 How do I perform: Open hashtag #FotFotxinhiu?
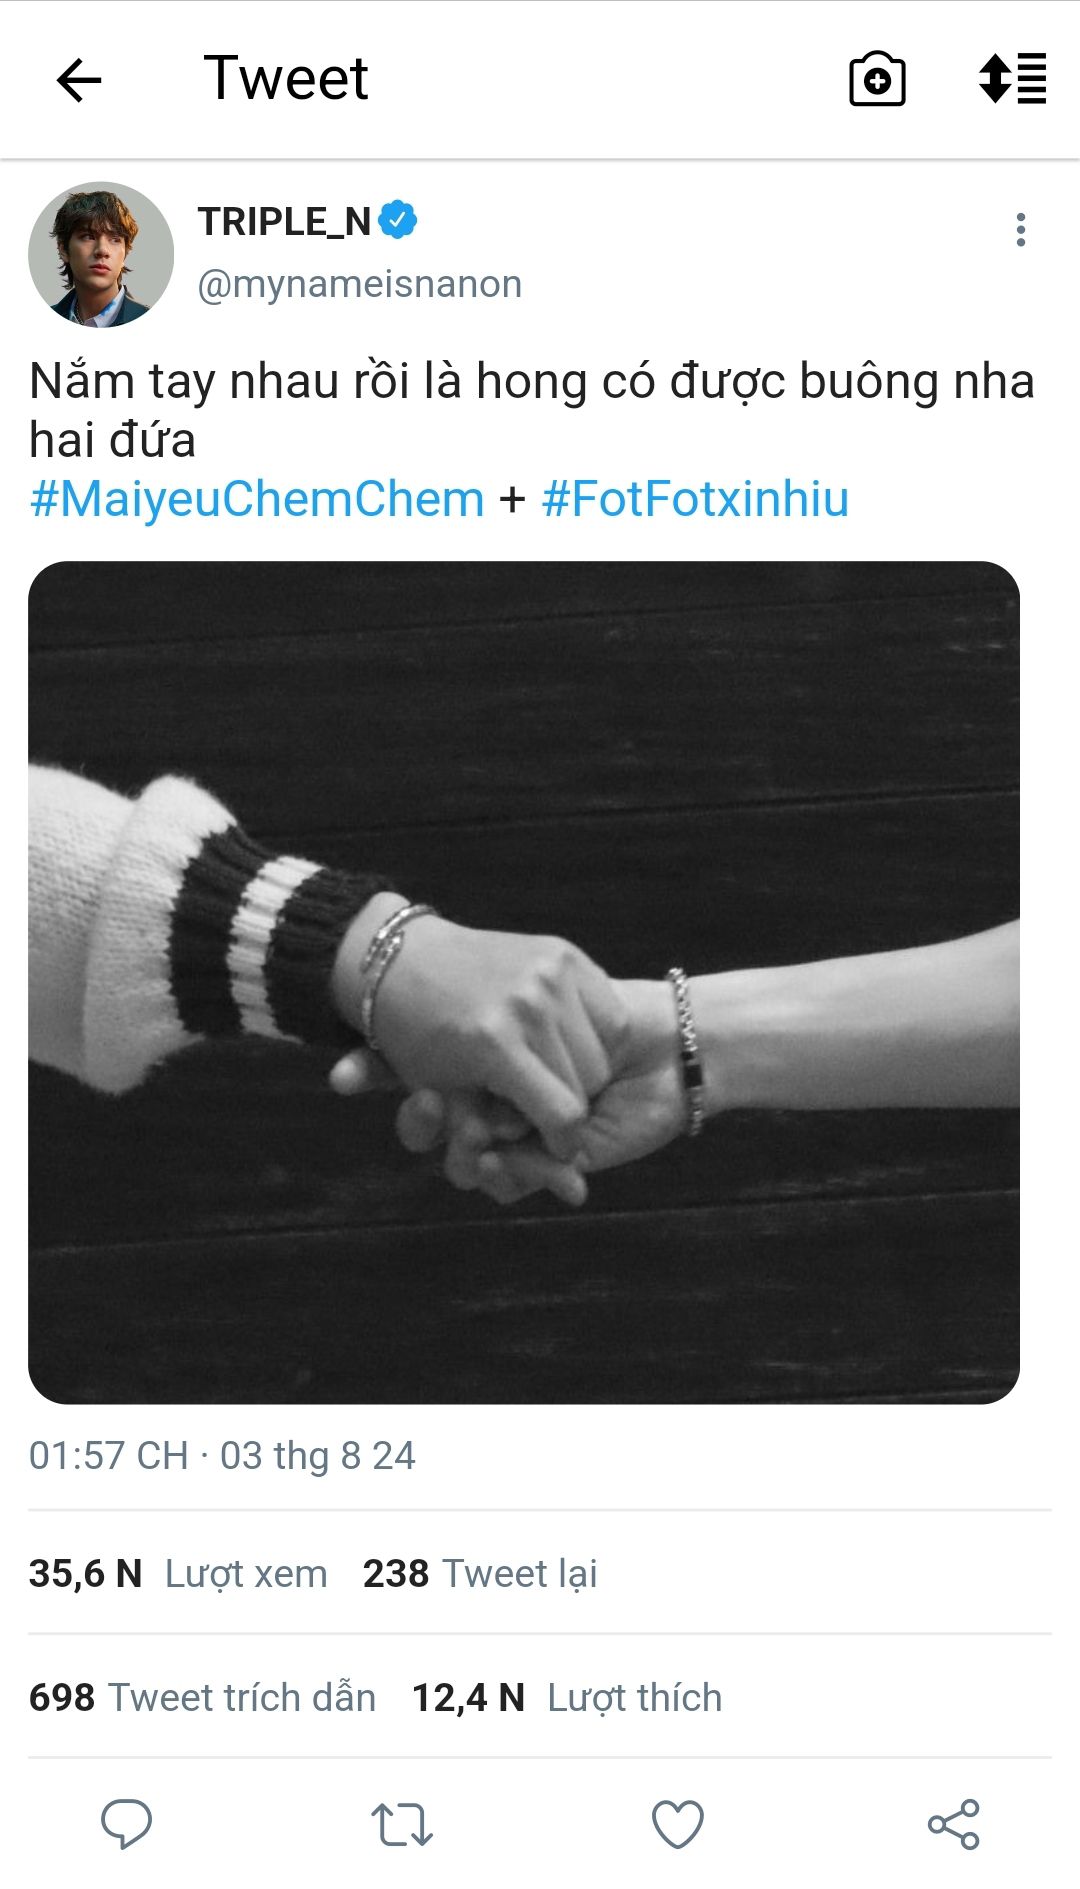(x=695, y=499)
